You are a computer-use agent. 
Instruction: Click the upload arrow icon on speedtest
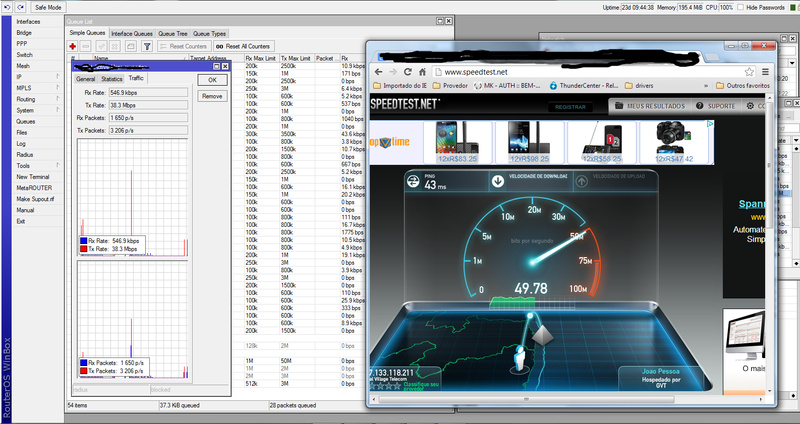[x=581, y=181]
